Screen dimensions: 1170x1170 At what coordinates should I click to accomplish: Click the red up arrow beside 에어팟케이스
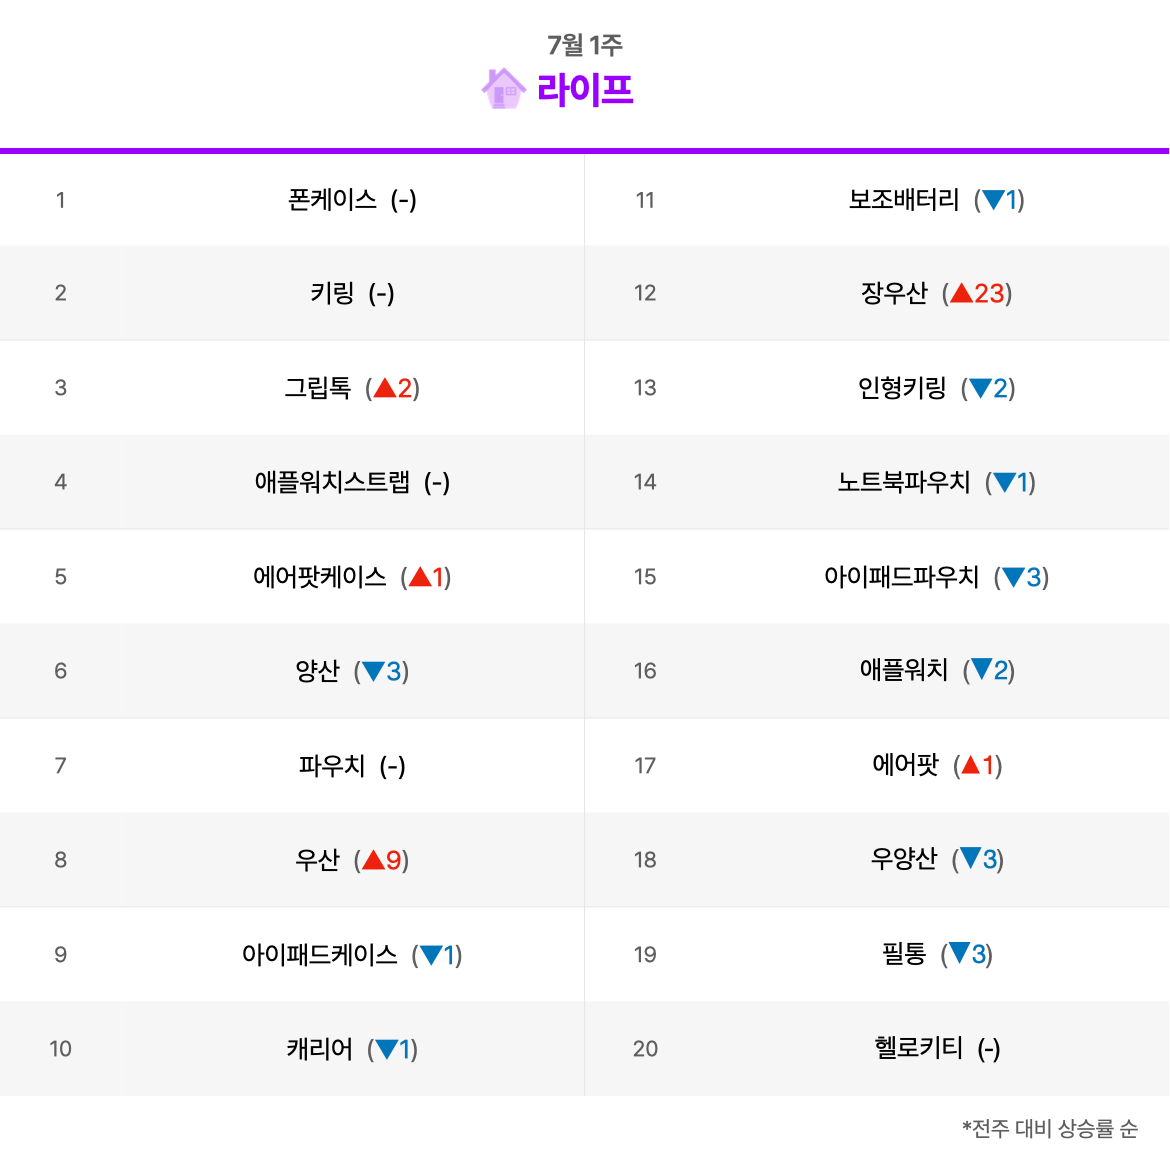click(420, 576)
